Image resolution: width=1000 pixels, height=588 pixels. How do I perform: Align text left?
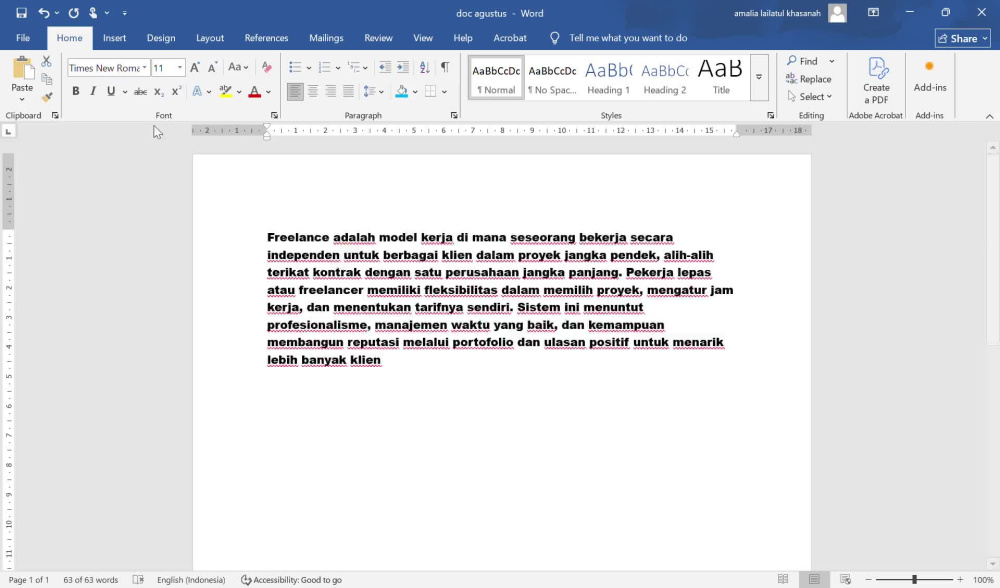(x=295, y=91)
